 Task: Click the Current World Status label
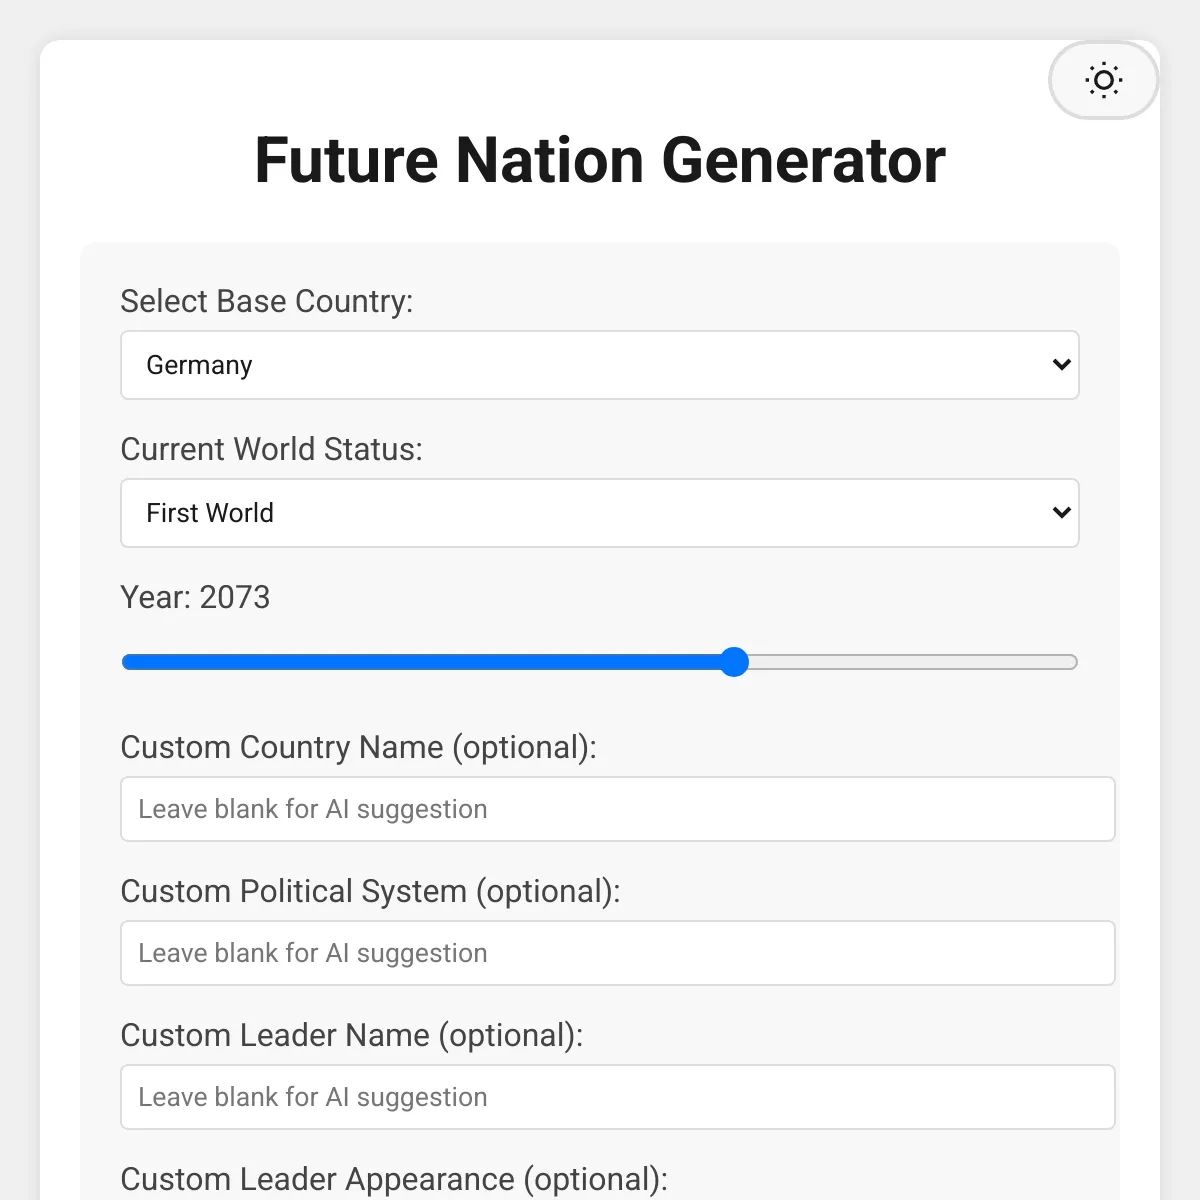pyautogui.click(x=271, y=449)
